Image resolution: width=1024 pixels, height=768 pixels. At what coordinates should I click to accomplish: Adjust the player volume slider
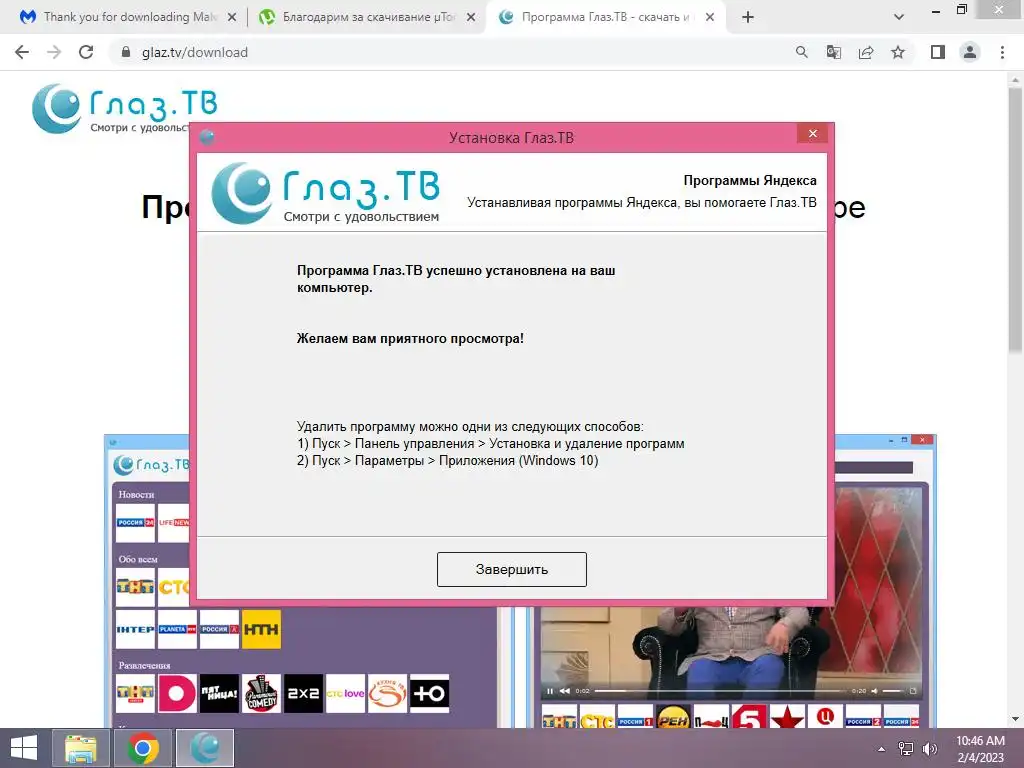pos(893,691)
